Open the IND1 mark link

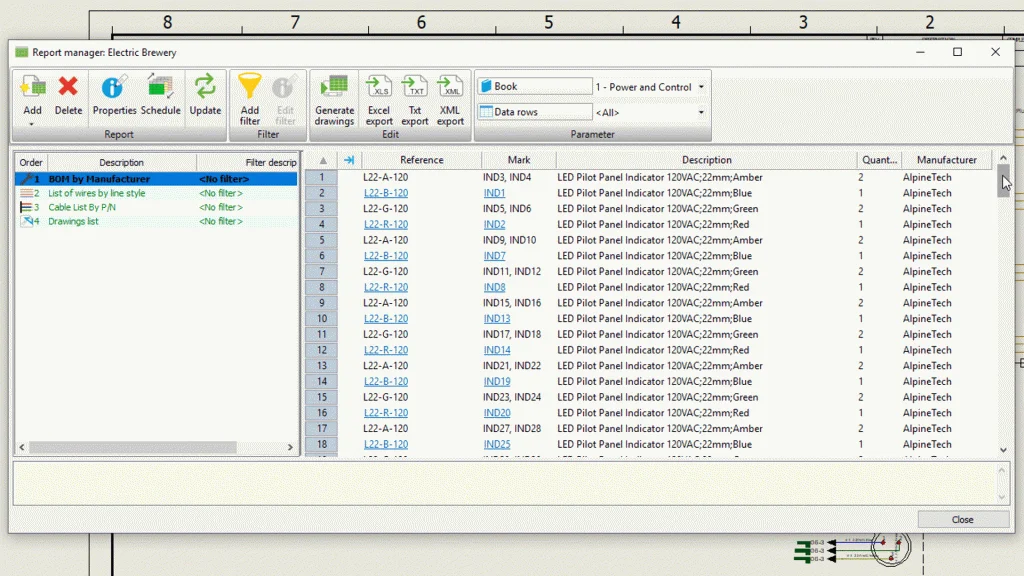point(494,193)
